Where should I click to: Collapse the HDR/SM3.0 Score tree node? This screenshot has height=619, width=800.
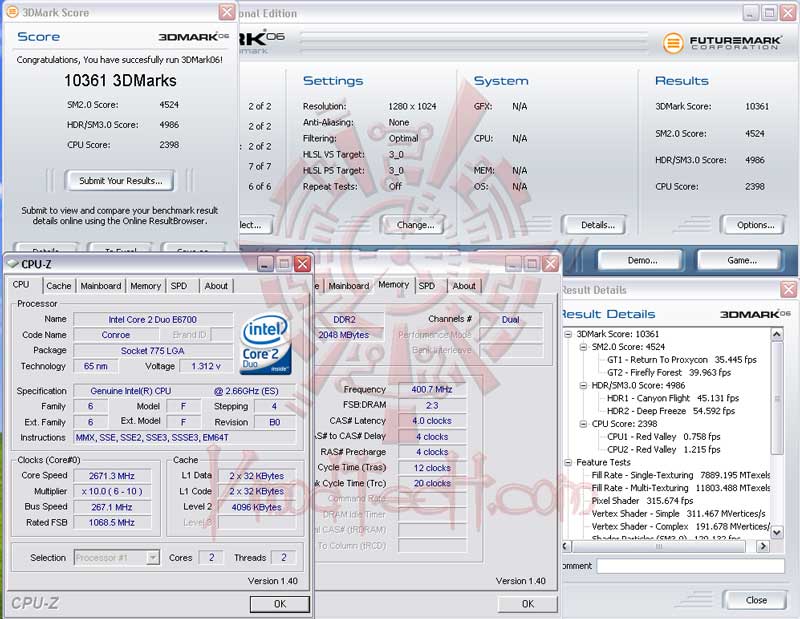coord(583,385)
